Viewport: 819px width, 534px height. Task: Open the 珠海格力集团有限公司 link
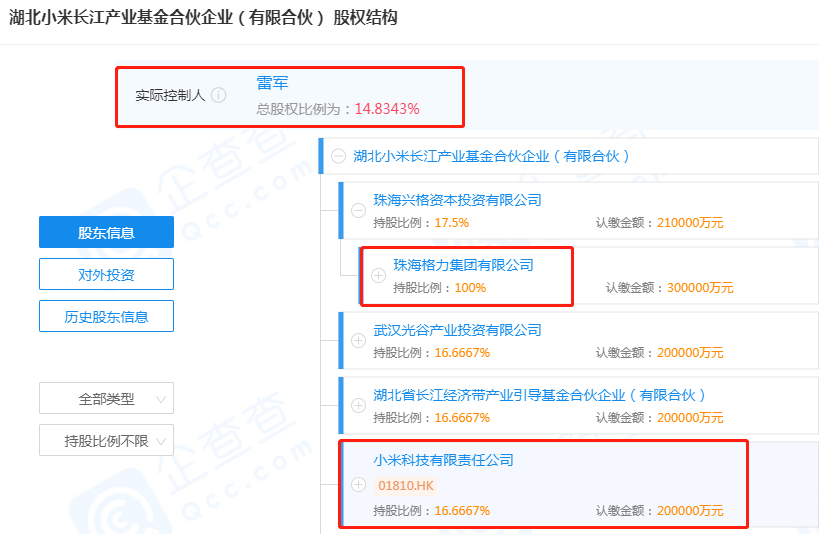pos(463,265)
